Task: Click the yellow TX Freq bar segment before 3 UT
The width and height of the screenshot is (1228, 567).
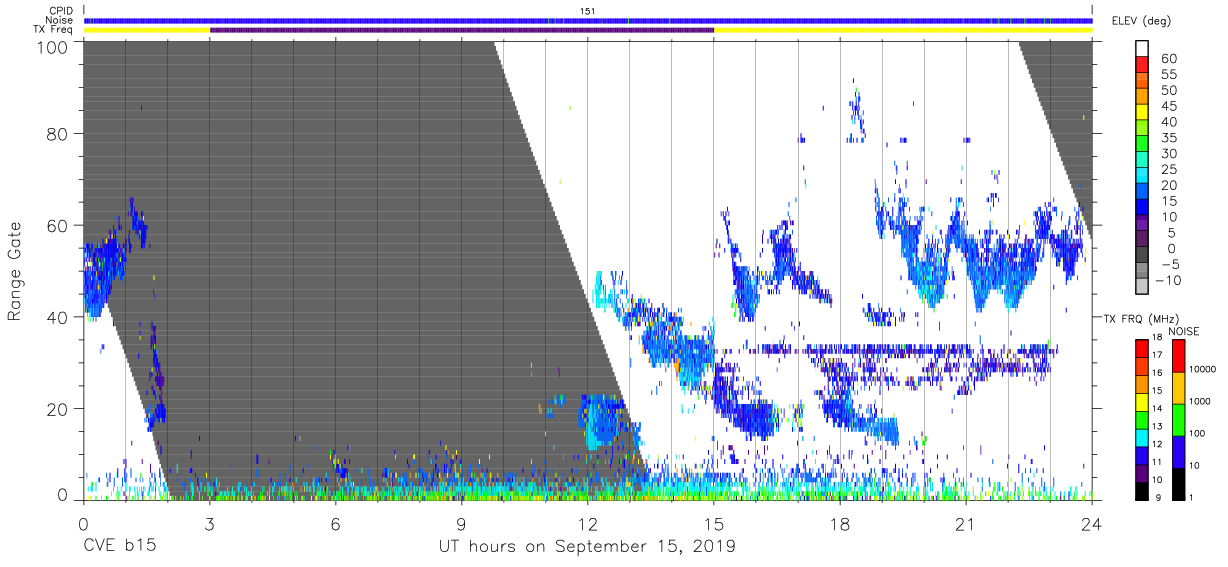Action: [x=147, y=30]
